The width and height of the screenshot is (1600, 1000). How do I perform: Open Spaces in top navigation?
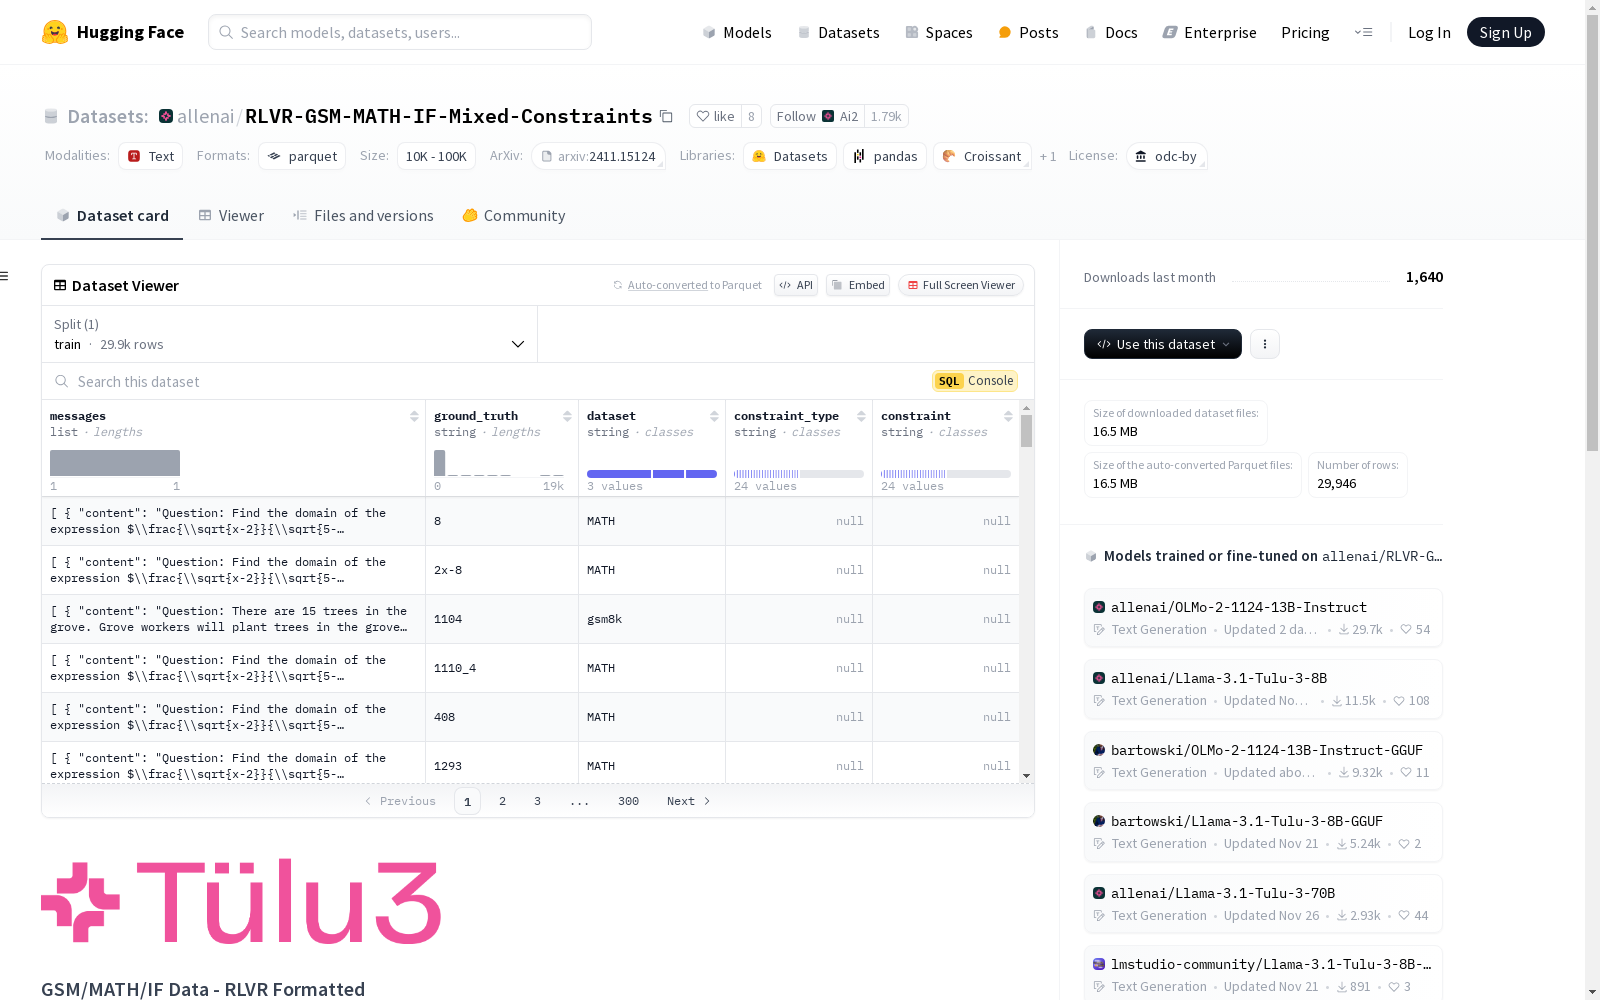(939, 32)
